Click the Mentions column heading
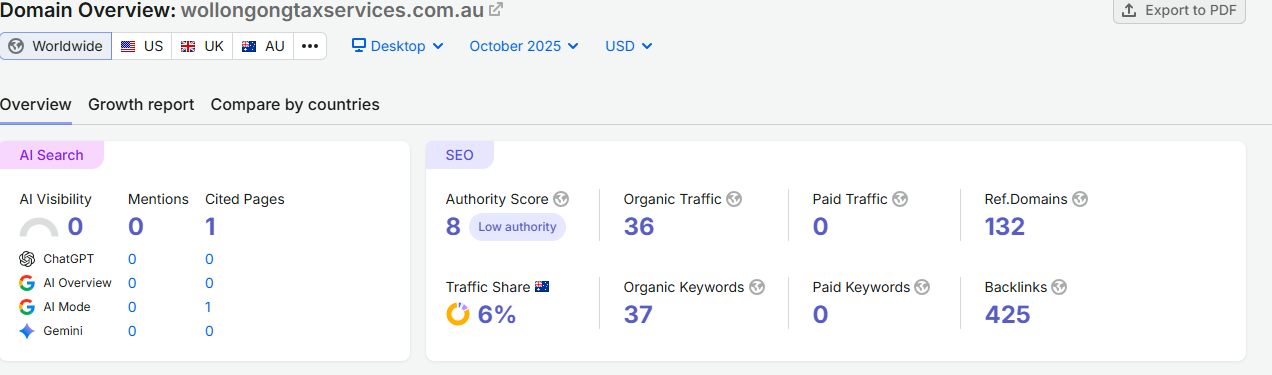The image size is (1272, 375). (158, 199)
